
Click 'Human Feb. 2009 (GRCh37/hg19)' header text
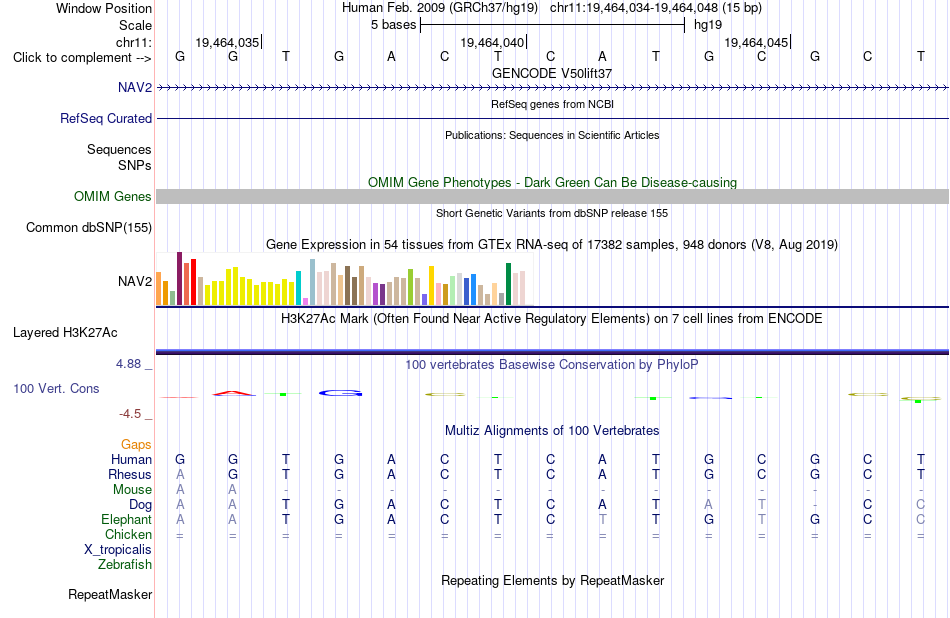440,8
